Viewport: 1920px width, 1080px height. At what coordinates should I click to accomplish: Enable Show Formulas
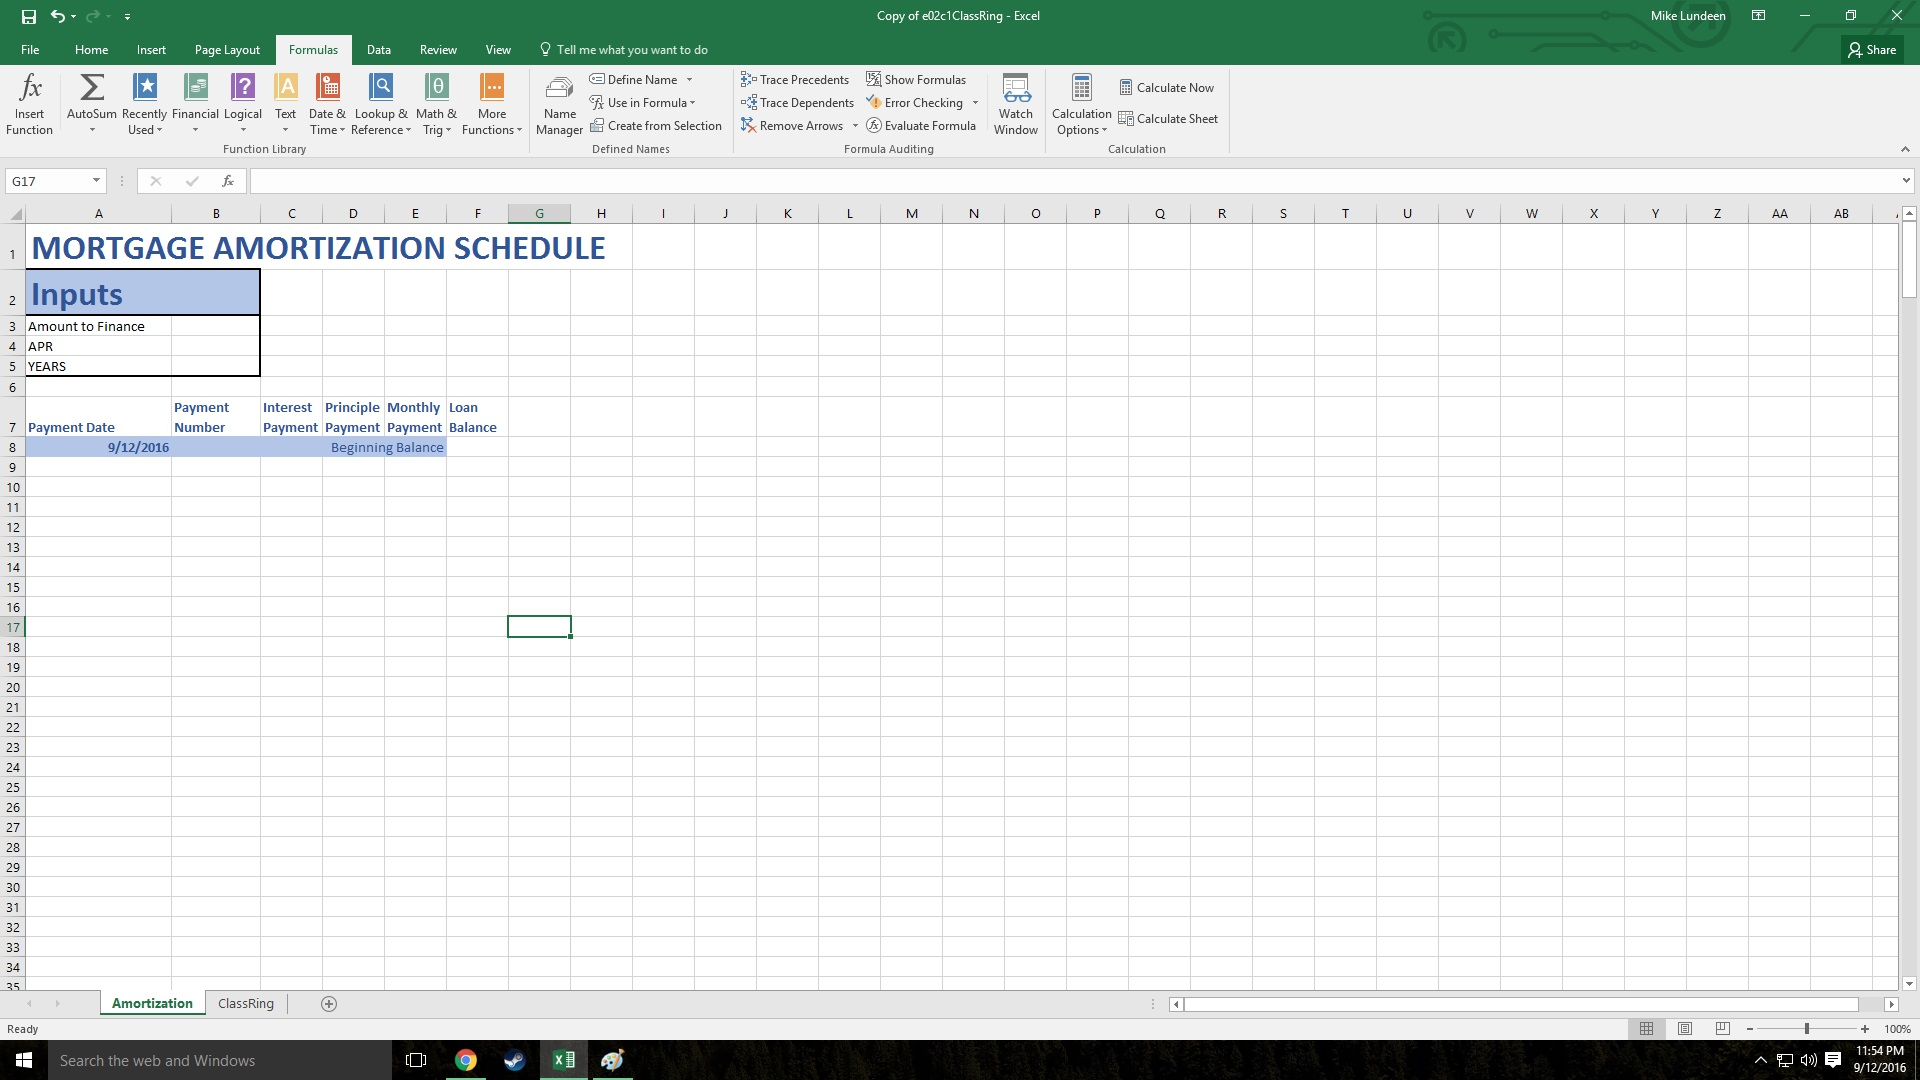pos(917,79)
